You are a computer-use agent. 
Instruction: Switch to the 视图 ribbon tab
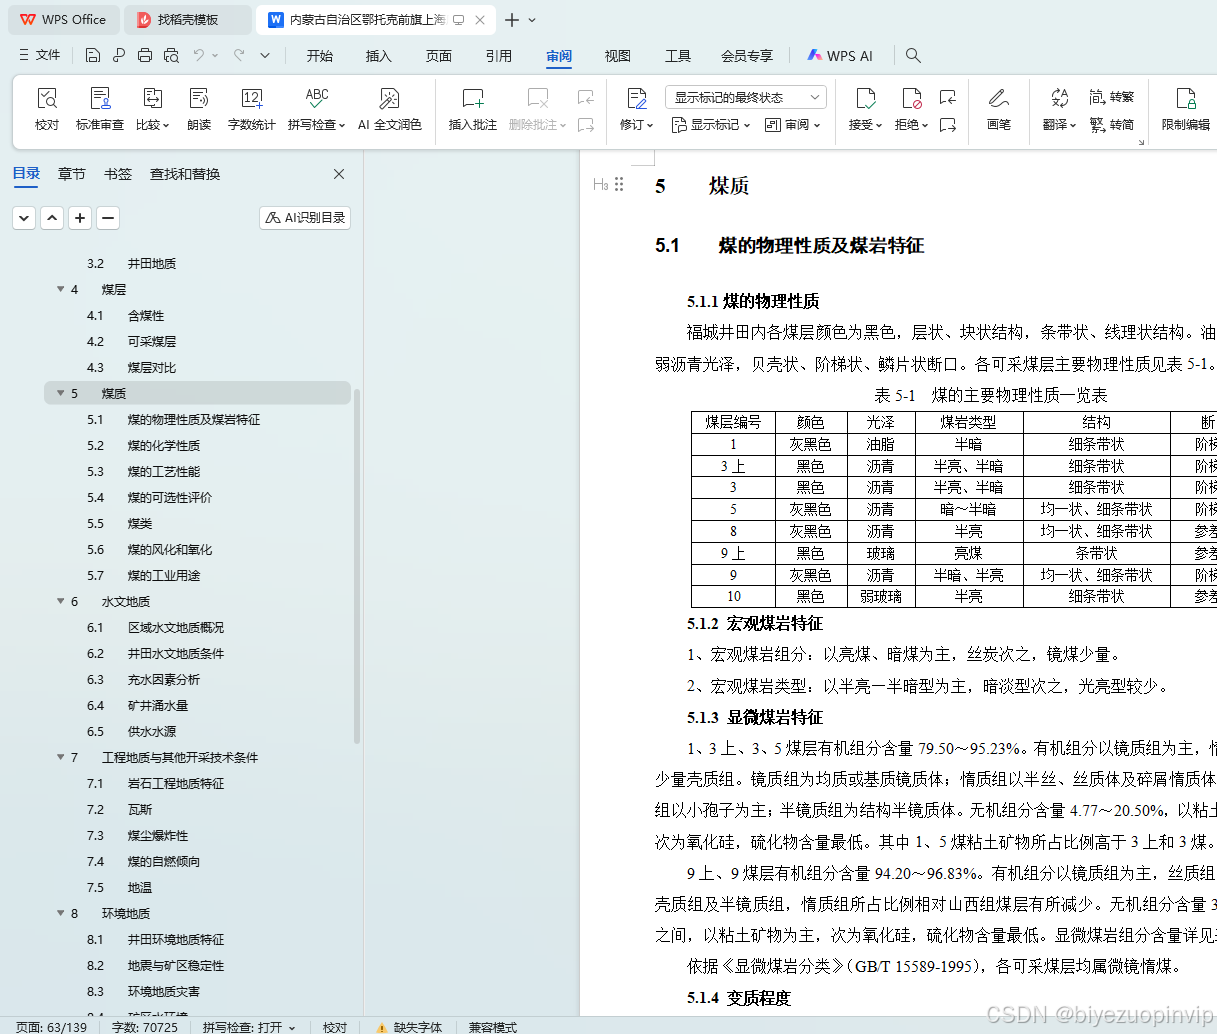(x=618, y=56)
